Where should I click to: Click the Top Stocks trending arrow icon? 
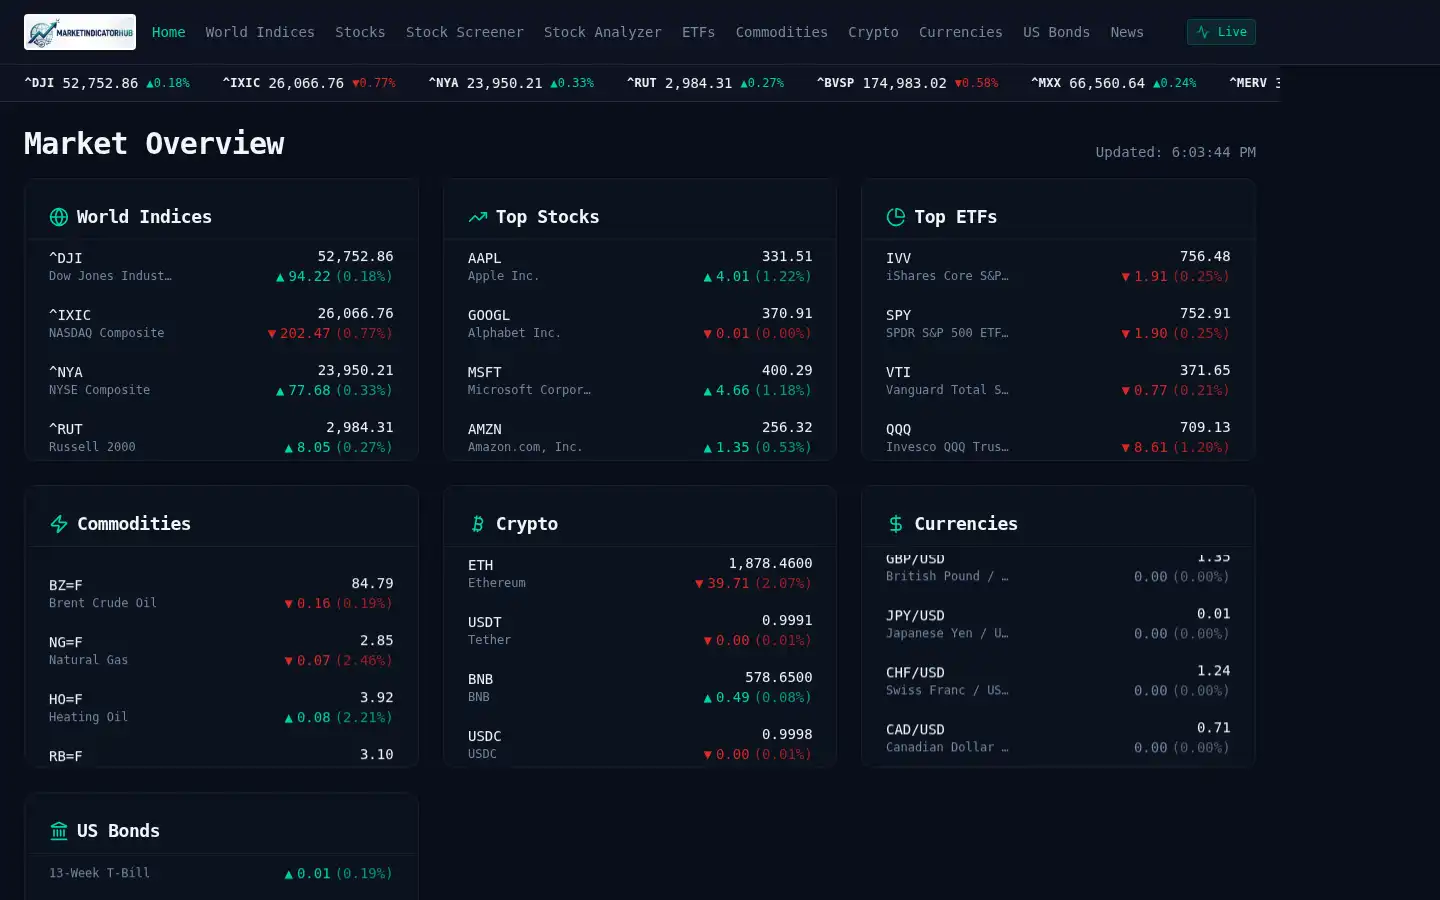tap(478, 217)
